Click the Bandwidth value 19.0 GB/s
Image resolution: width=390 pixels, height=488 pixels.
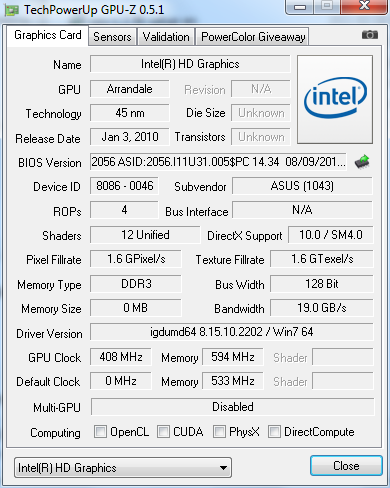point(322,308)
